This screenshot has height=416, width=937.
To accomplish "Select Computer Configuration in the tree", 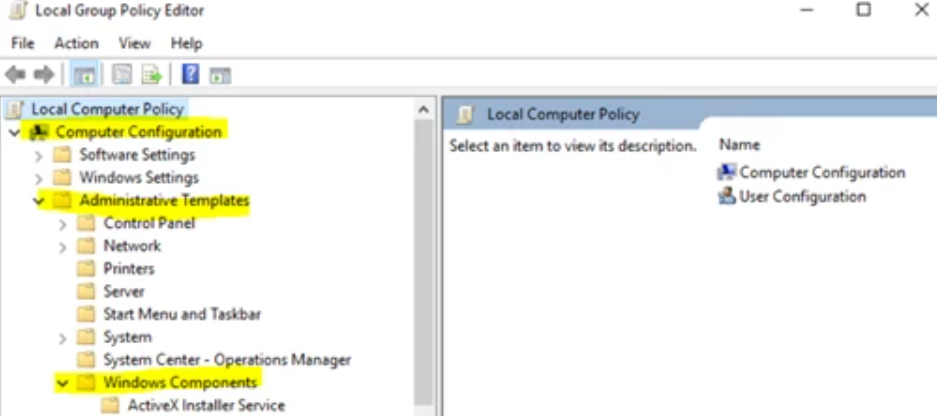I will (139, 132).
